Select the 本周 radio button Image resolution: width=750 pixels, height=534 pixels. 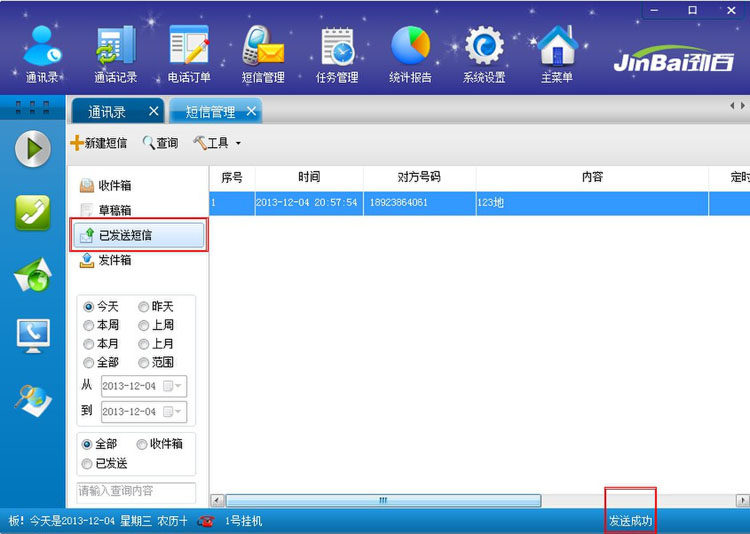(89, 325)
